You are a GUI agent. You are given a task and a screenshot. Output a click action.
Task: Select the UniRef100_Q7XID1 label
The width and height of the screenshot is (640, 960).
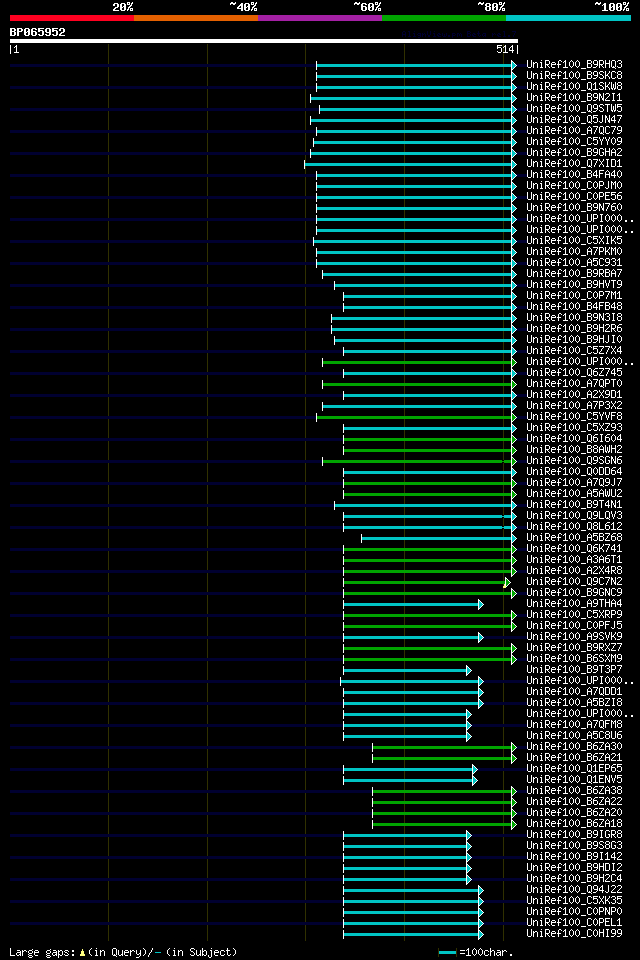[574, 163]
